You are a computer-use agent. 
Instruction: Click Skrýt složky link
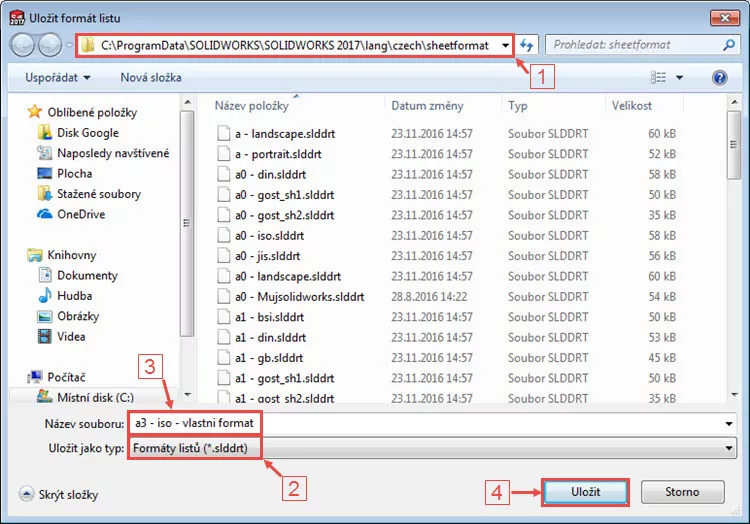point(68,494)
